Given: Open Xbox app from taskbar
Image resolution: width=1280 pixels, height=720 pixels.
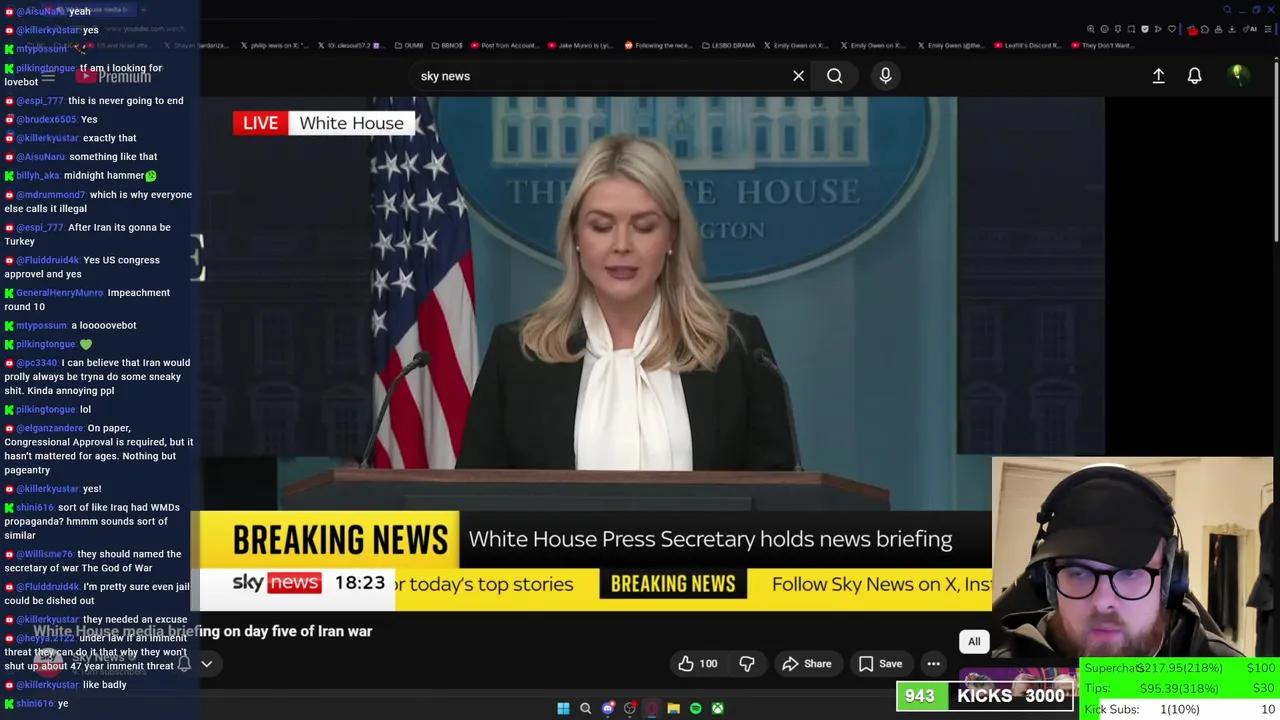Looking at the screenshot, I should [x=717, y=708].
